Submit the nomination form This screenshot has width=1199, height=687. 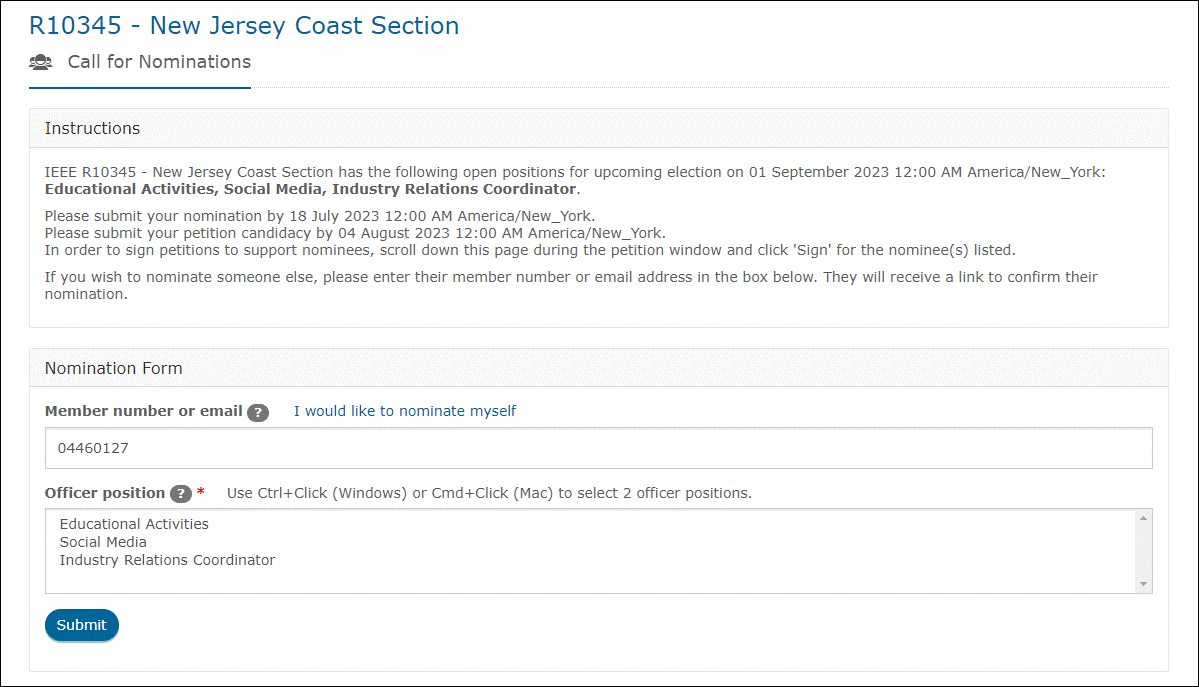click(82, 625)
